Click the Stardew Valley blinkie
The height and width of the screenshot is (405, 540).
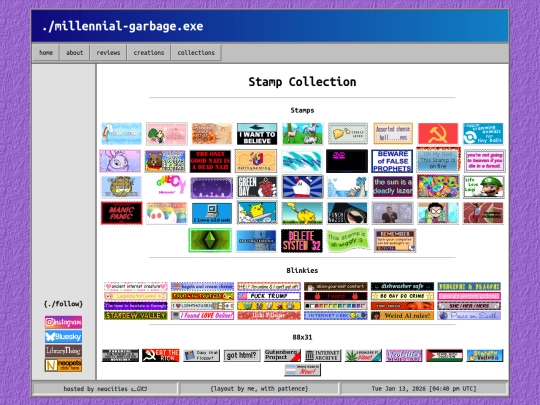tap(136, 315)
